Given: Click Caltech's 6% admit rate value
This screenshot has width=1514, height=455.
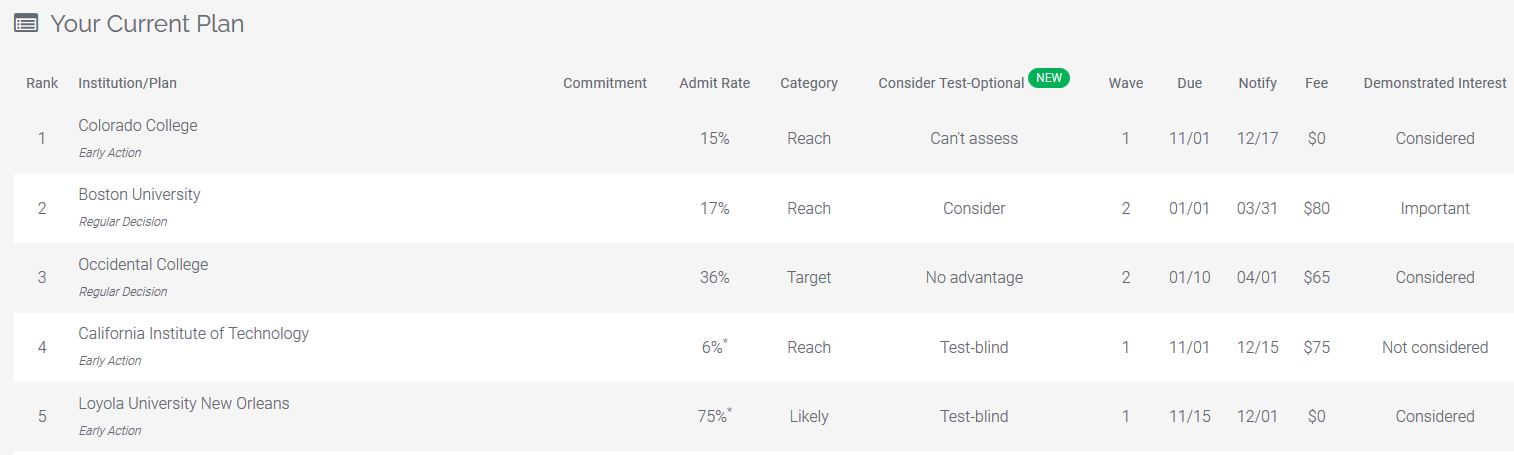Looking at the screenshot, I should coord(714,347).
